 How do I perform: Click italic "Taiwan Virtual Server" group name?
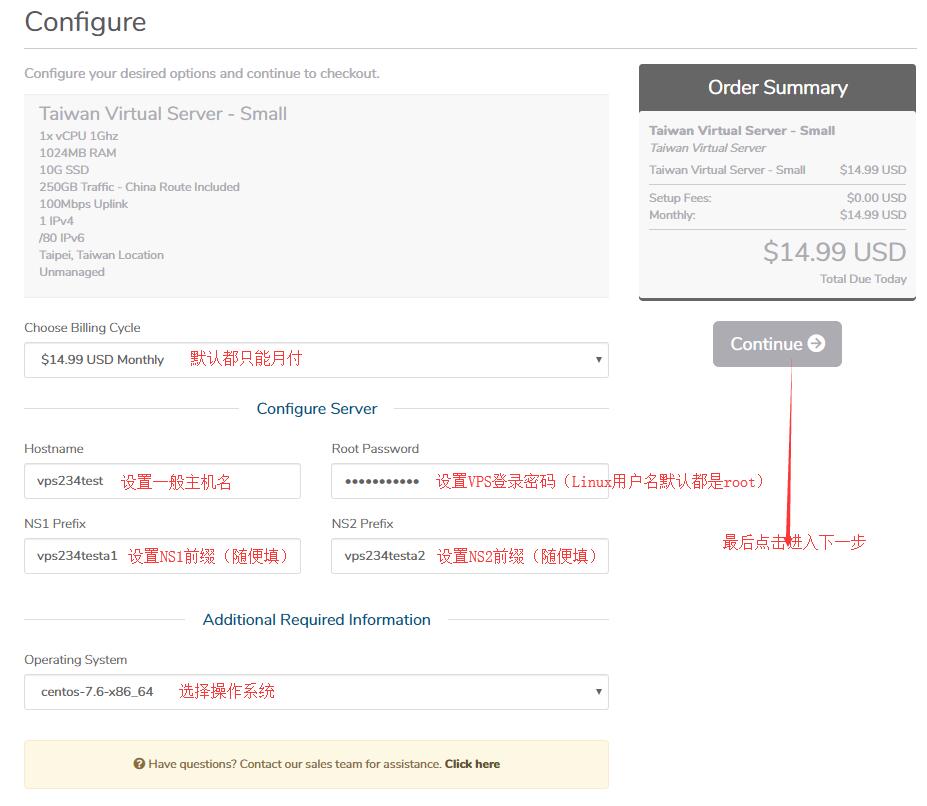click(707, 148)
